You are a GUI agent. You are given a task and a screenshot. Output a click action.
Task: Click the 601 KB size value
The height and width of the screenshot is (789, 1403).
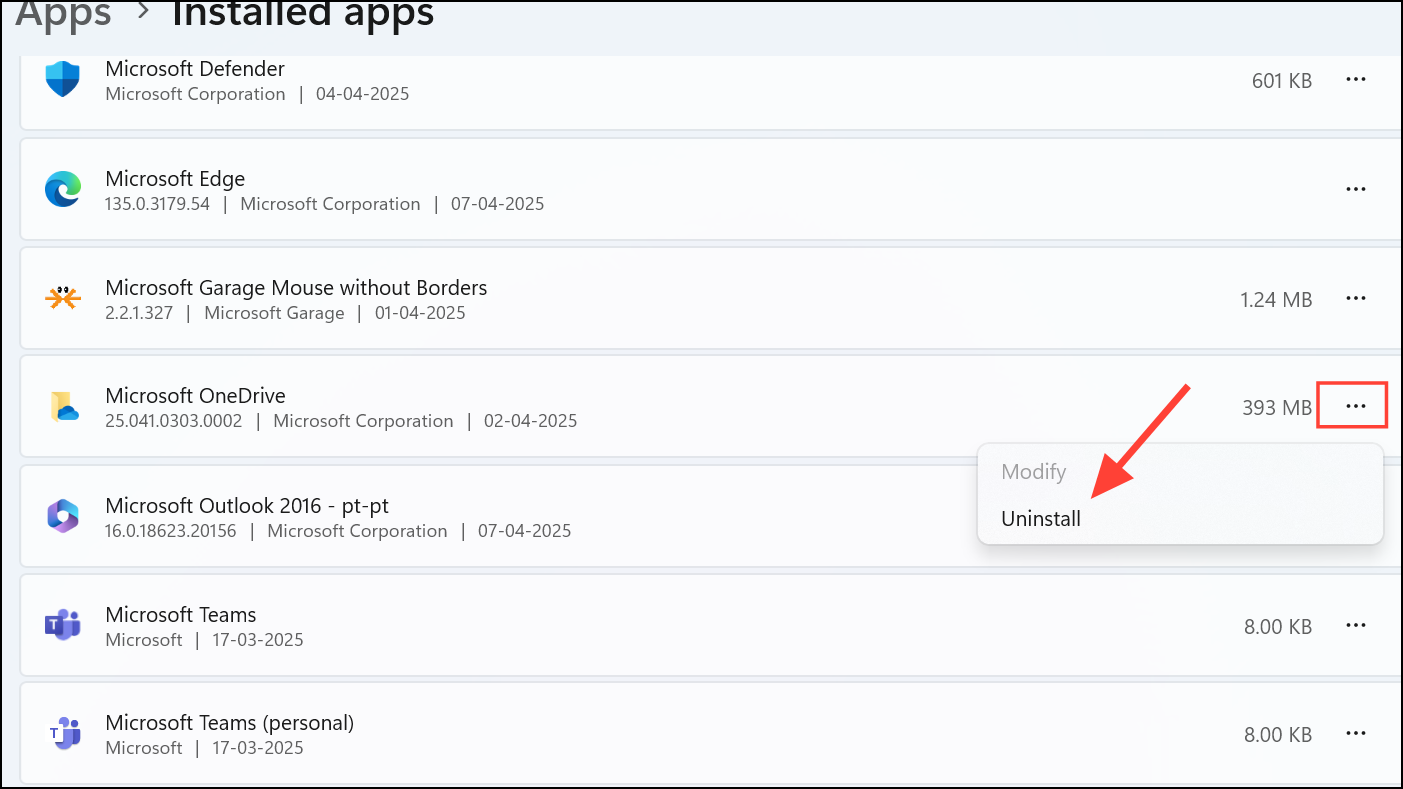(1282, 81)
